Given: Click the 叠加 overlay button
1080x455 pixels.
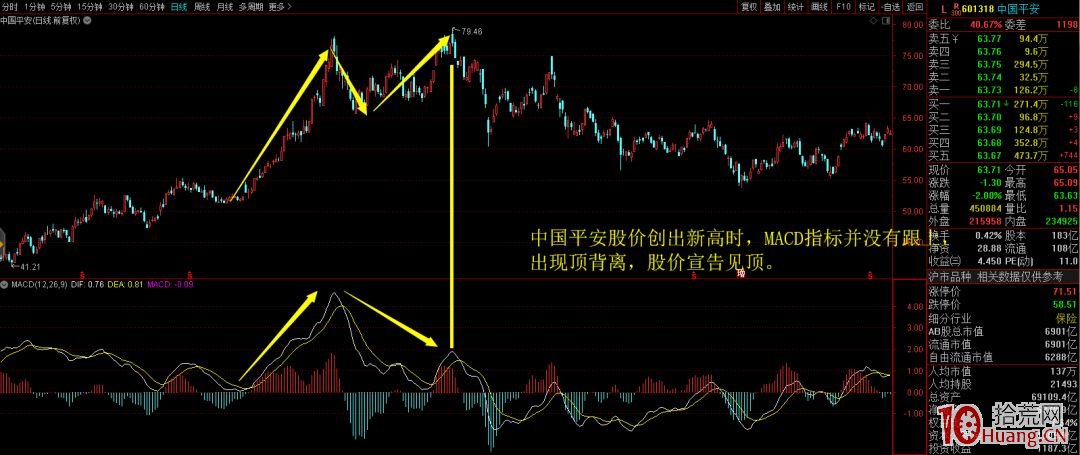Looking at the screenshot, I should tap(772, 7).
